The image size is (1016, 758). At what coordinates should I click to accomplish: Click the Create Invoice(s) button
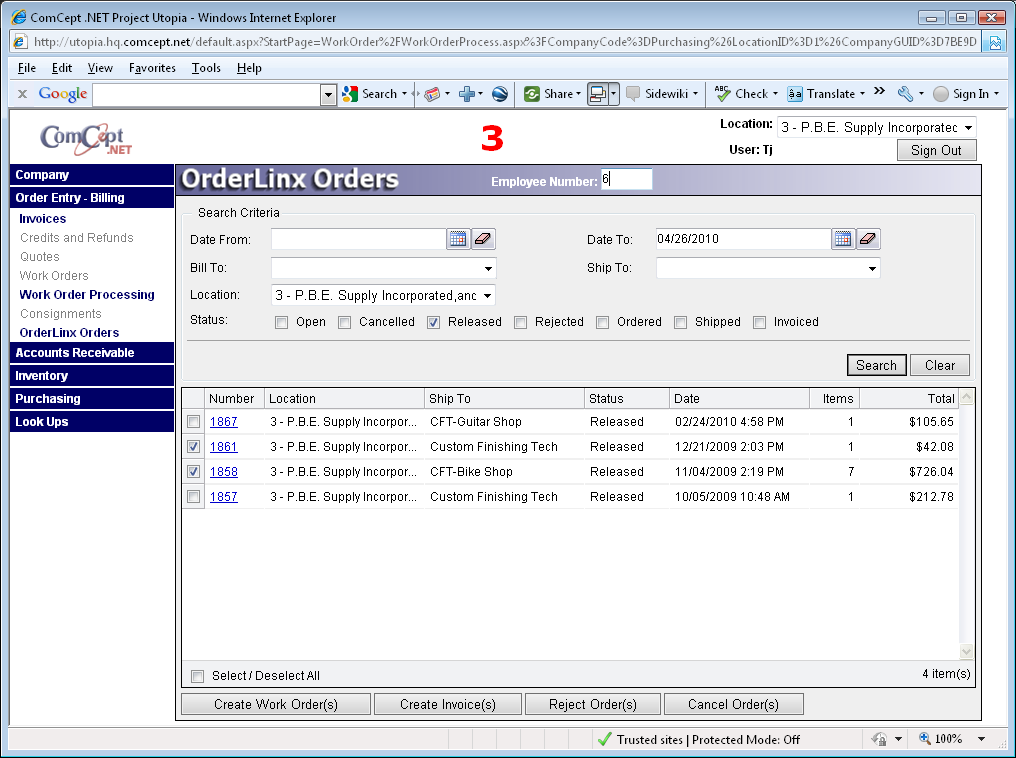coord(448,705)
